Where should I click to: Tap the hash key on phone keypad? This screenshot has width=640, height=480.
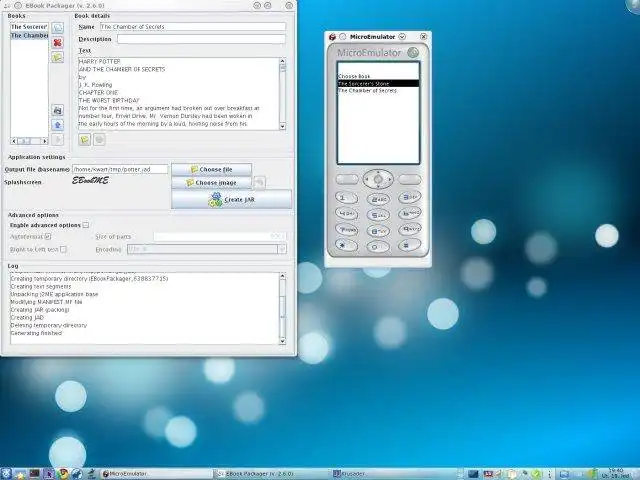click(409, 245)
